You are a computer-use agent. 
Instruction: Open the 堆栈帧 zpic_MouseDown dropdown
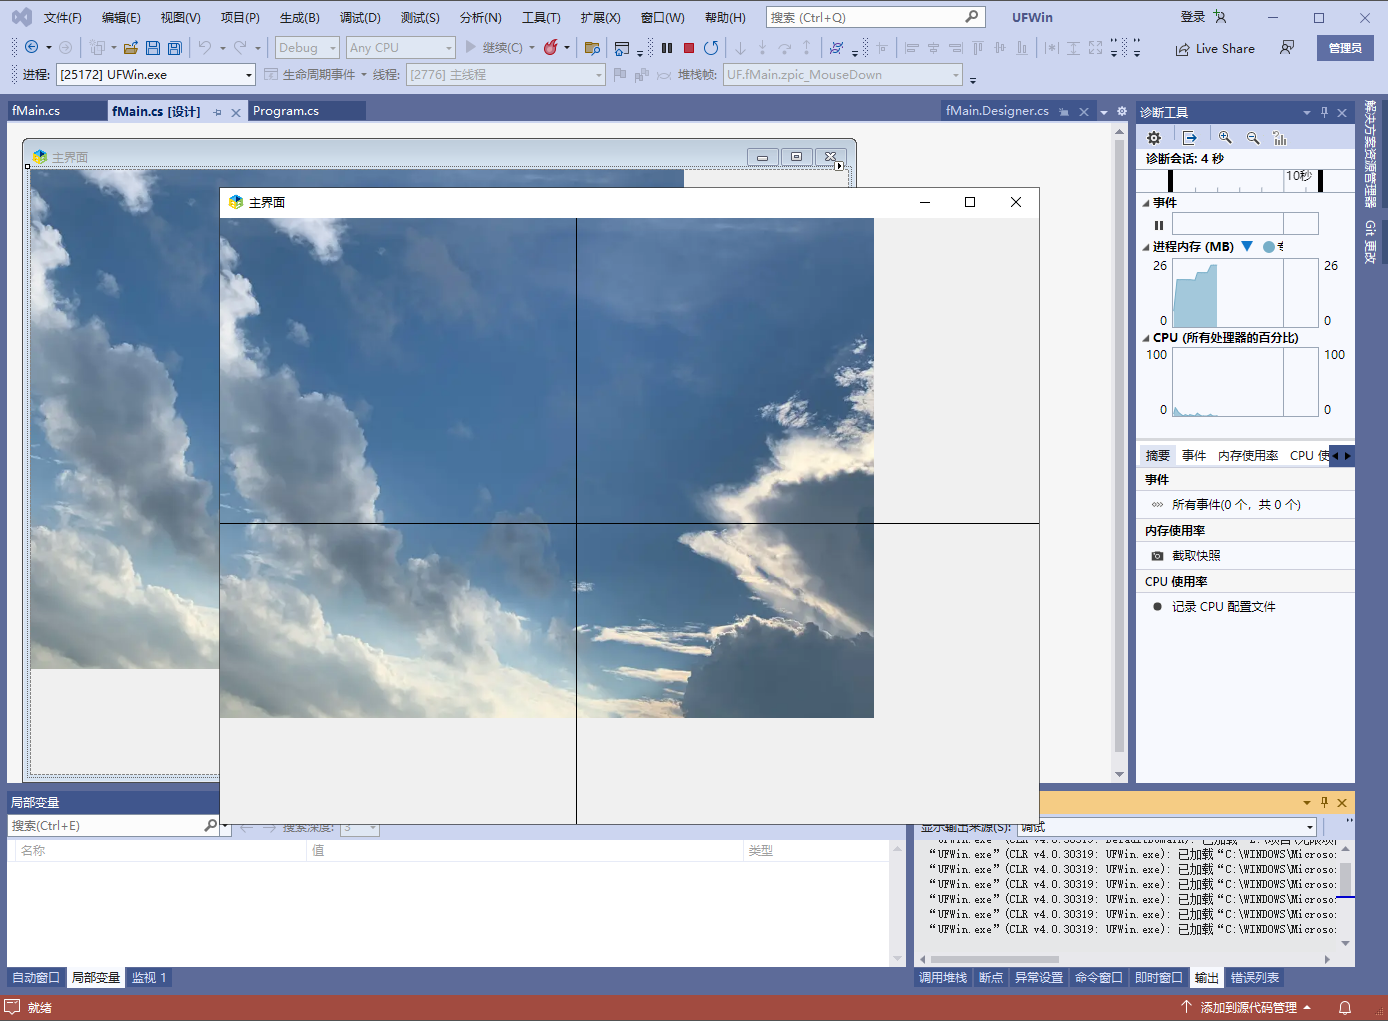pos(843,75)
